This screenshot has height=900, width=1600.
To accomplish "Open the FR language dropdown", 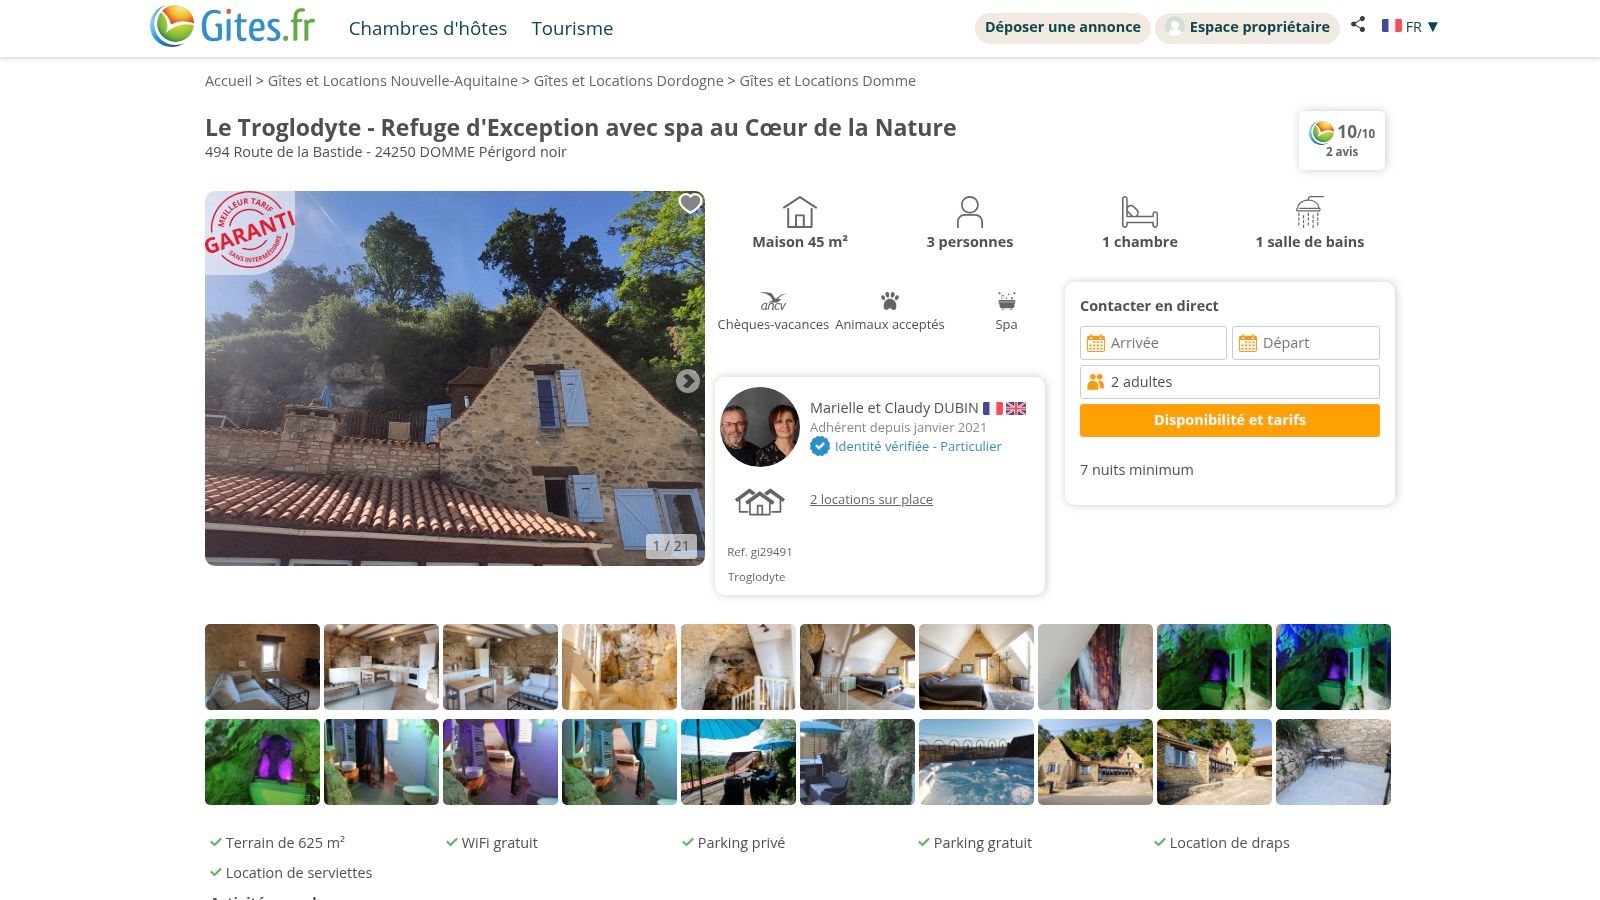I will point(1410,26).
